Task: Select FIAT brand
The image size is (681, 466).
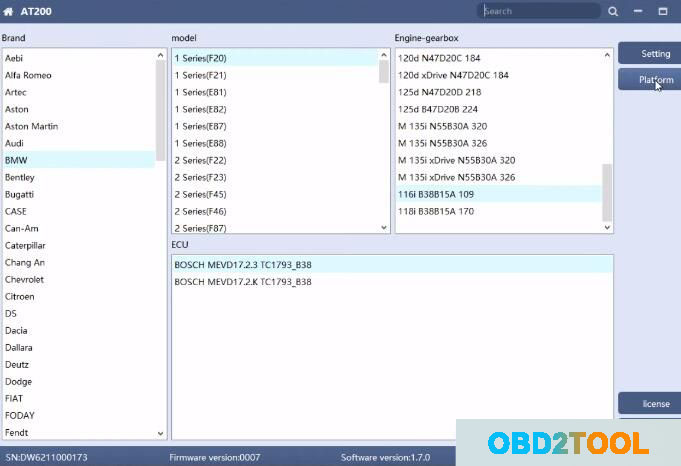Action: click(79, 398)
